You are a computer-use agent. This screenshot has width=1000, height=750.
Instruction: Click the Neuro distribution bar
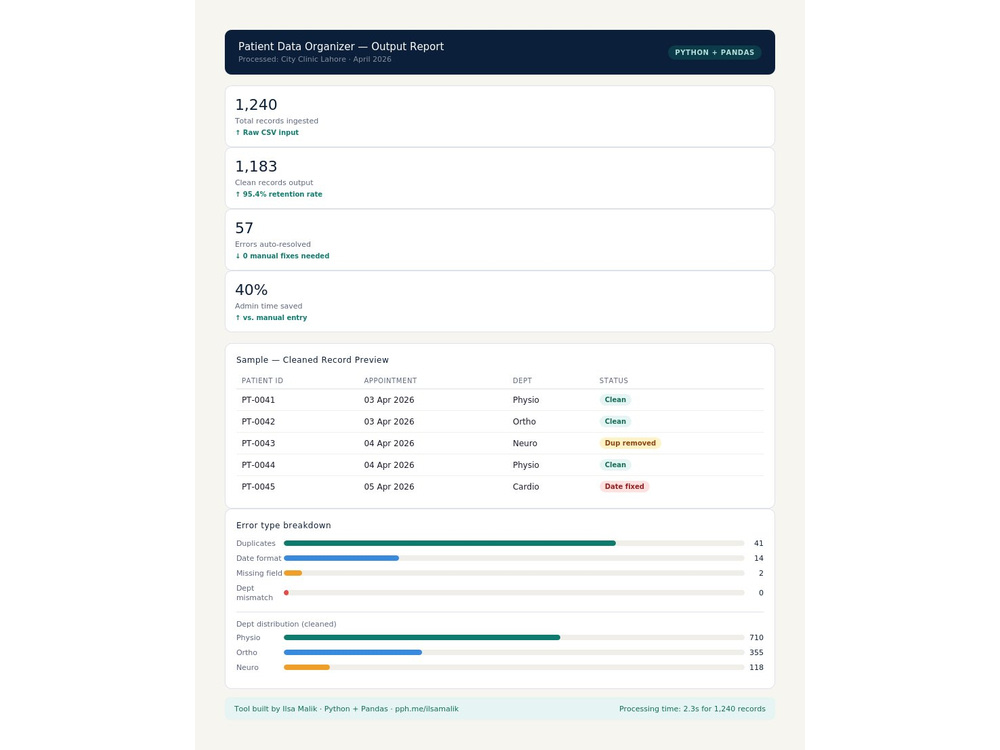pos(307,668)
